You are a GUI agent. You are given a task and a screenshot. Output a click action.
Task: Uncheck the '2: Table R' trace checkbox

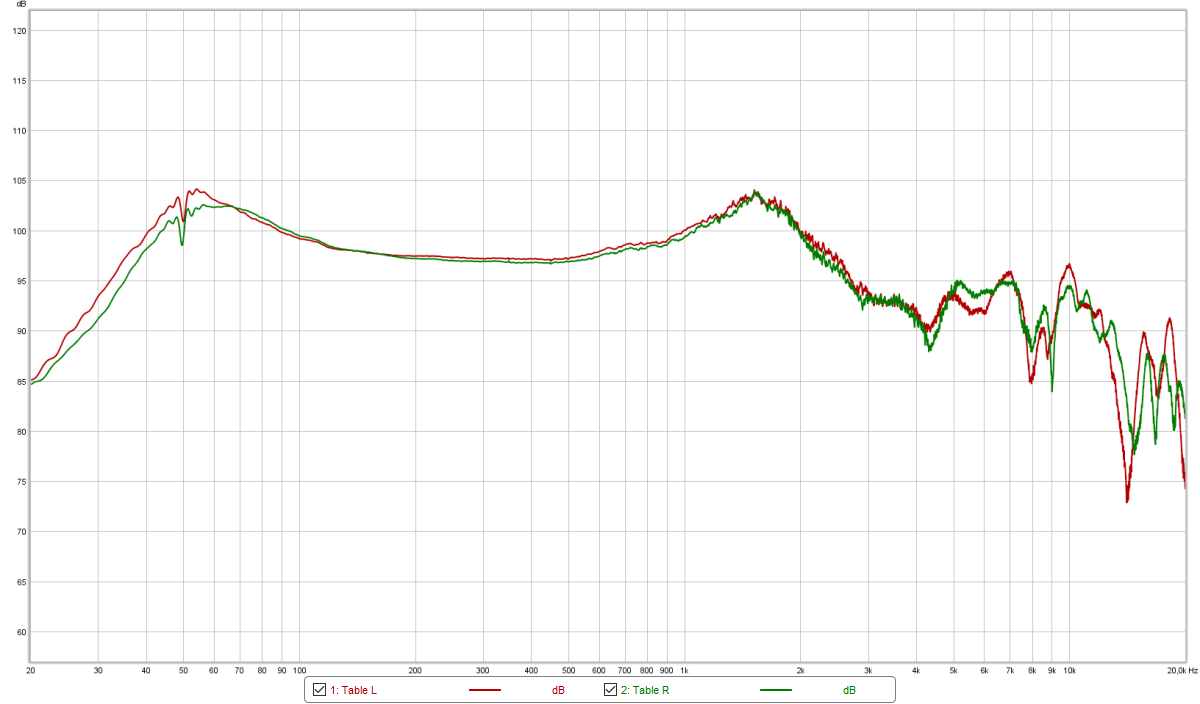610,690
